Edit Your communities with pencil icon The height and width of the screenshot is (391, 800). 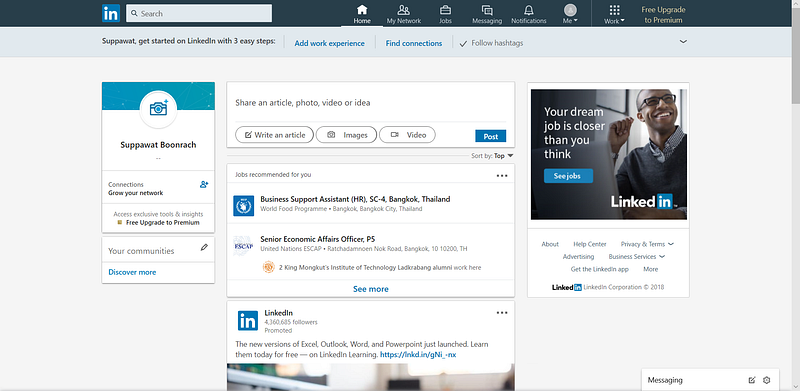205,247
